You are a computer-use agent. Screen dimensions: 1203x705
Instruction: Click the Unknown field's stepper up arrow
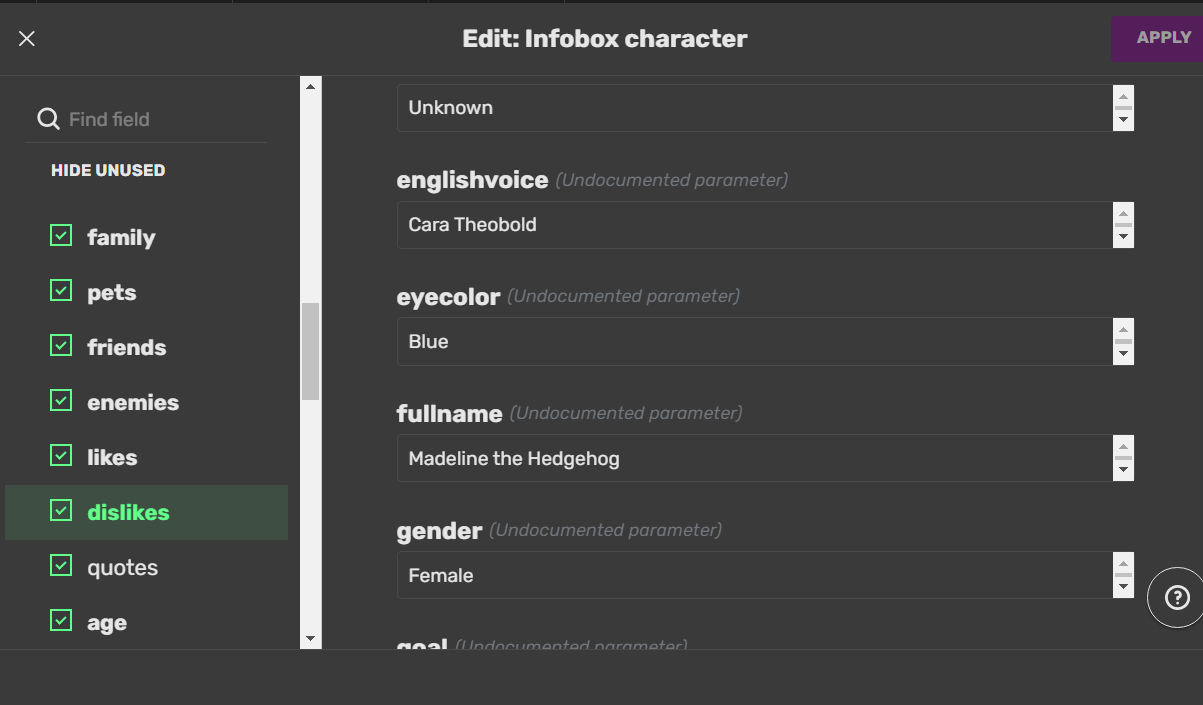[1123, 99]
